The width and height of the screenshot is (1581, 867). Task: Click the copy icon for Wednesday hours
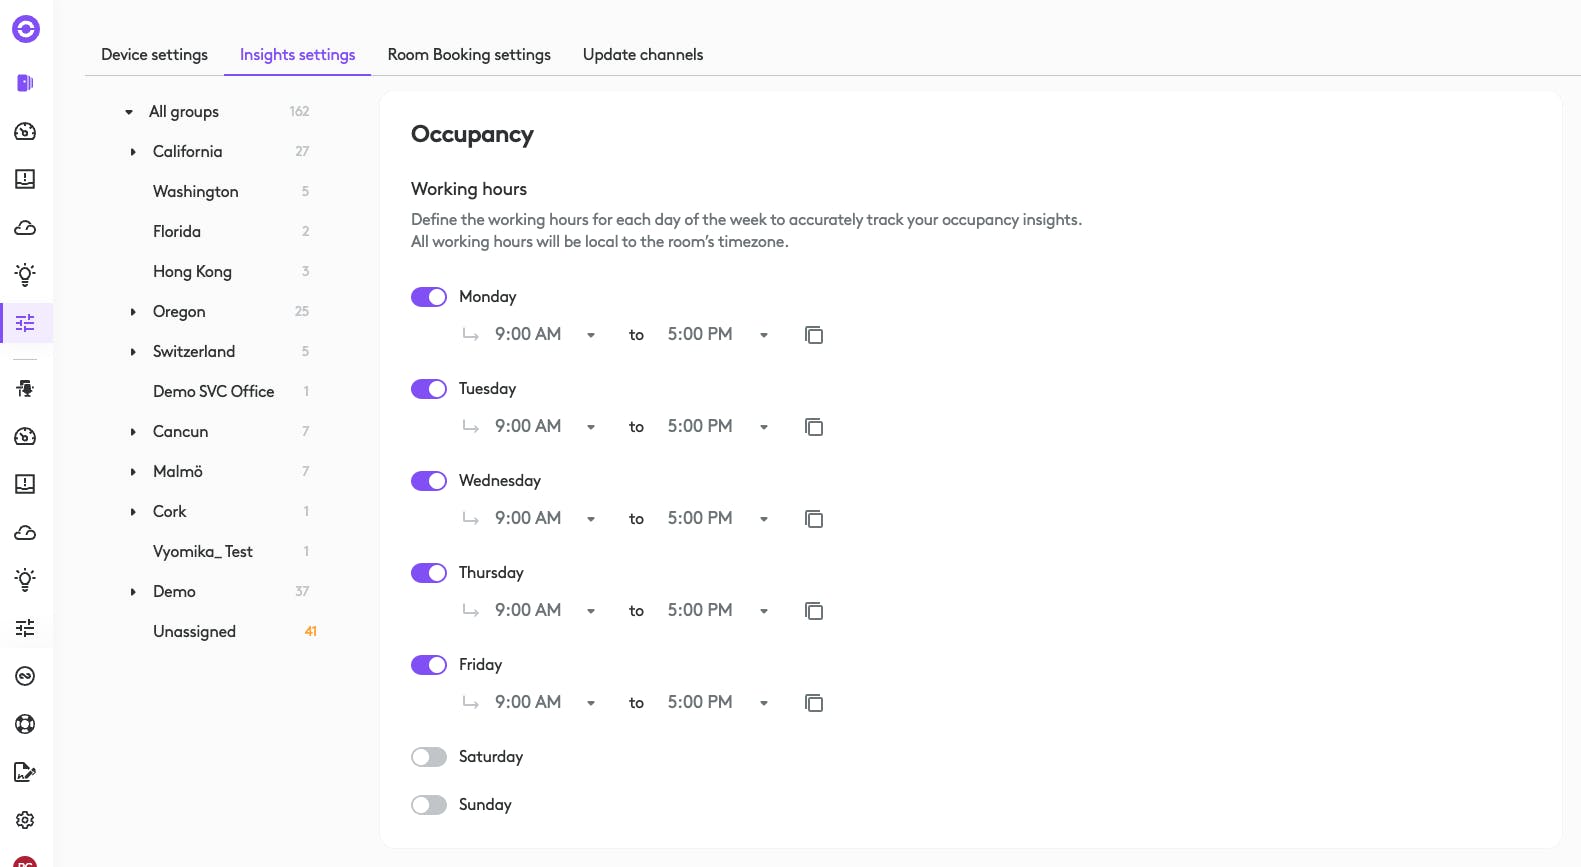(814, 519)
